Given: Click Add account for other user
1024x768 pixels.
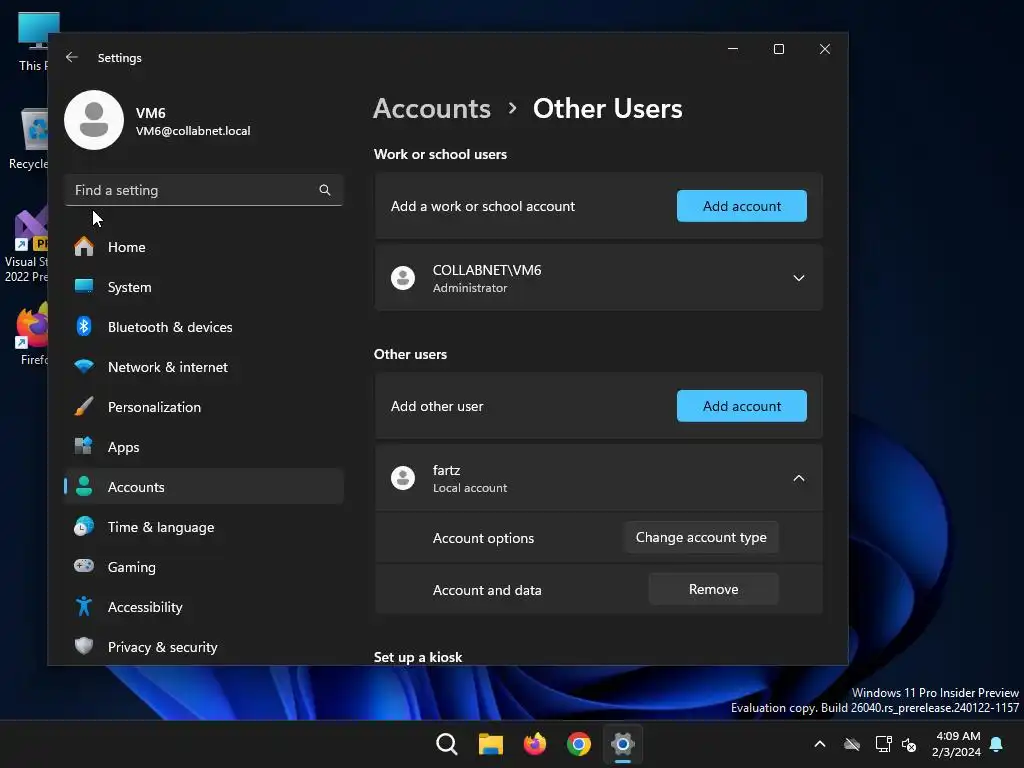Looking at the screenshot, I should pos(741,406).
